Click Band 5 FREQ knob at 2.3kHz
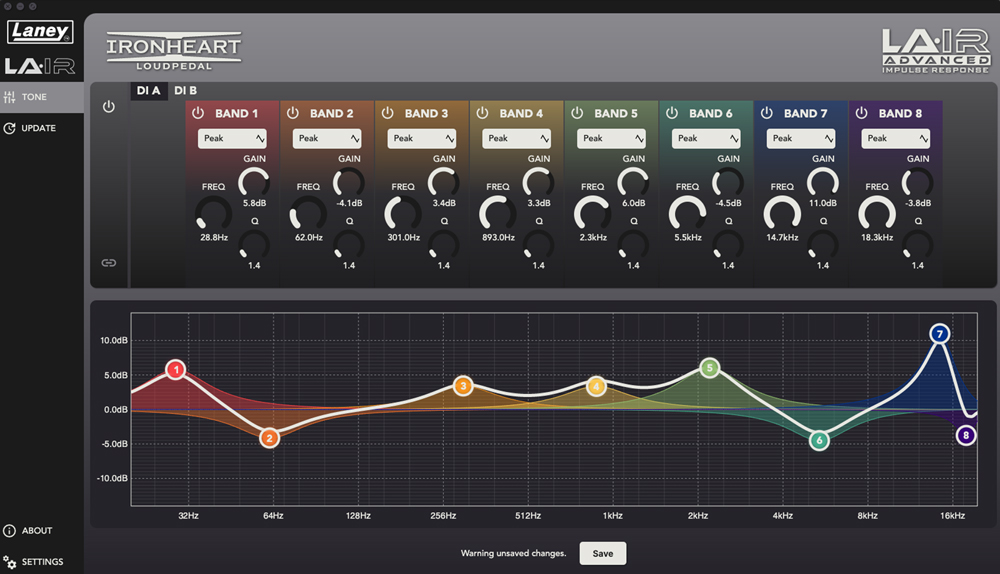The height and width of the screenshot is (574, 1000). tap(592, 214)
